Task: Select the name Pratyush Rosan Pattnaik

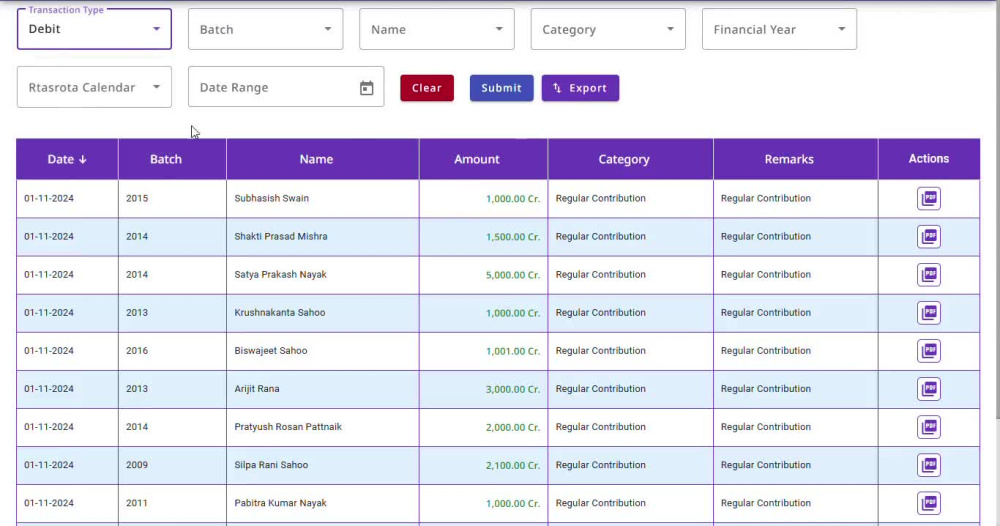Action: 288,427
